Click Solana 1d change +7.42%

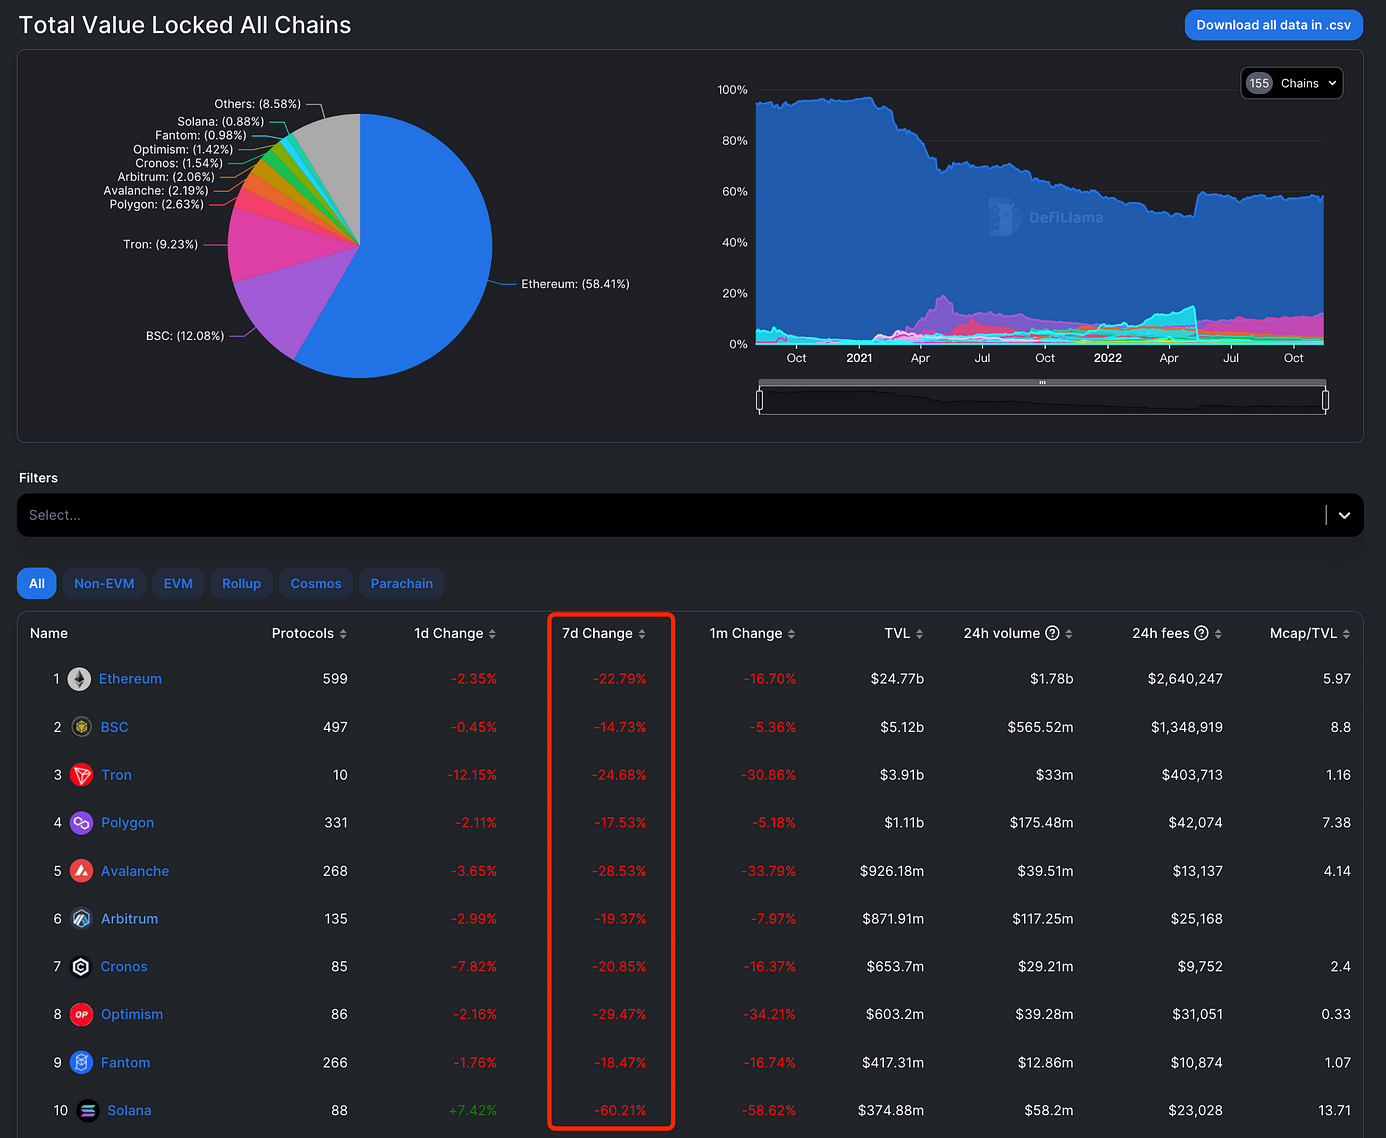tap(473, 1110)
